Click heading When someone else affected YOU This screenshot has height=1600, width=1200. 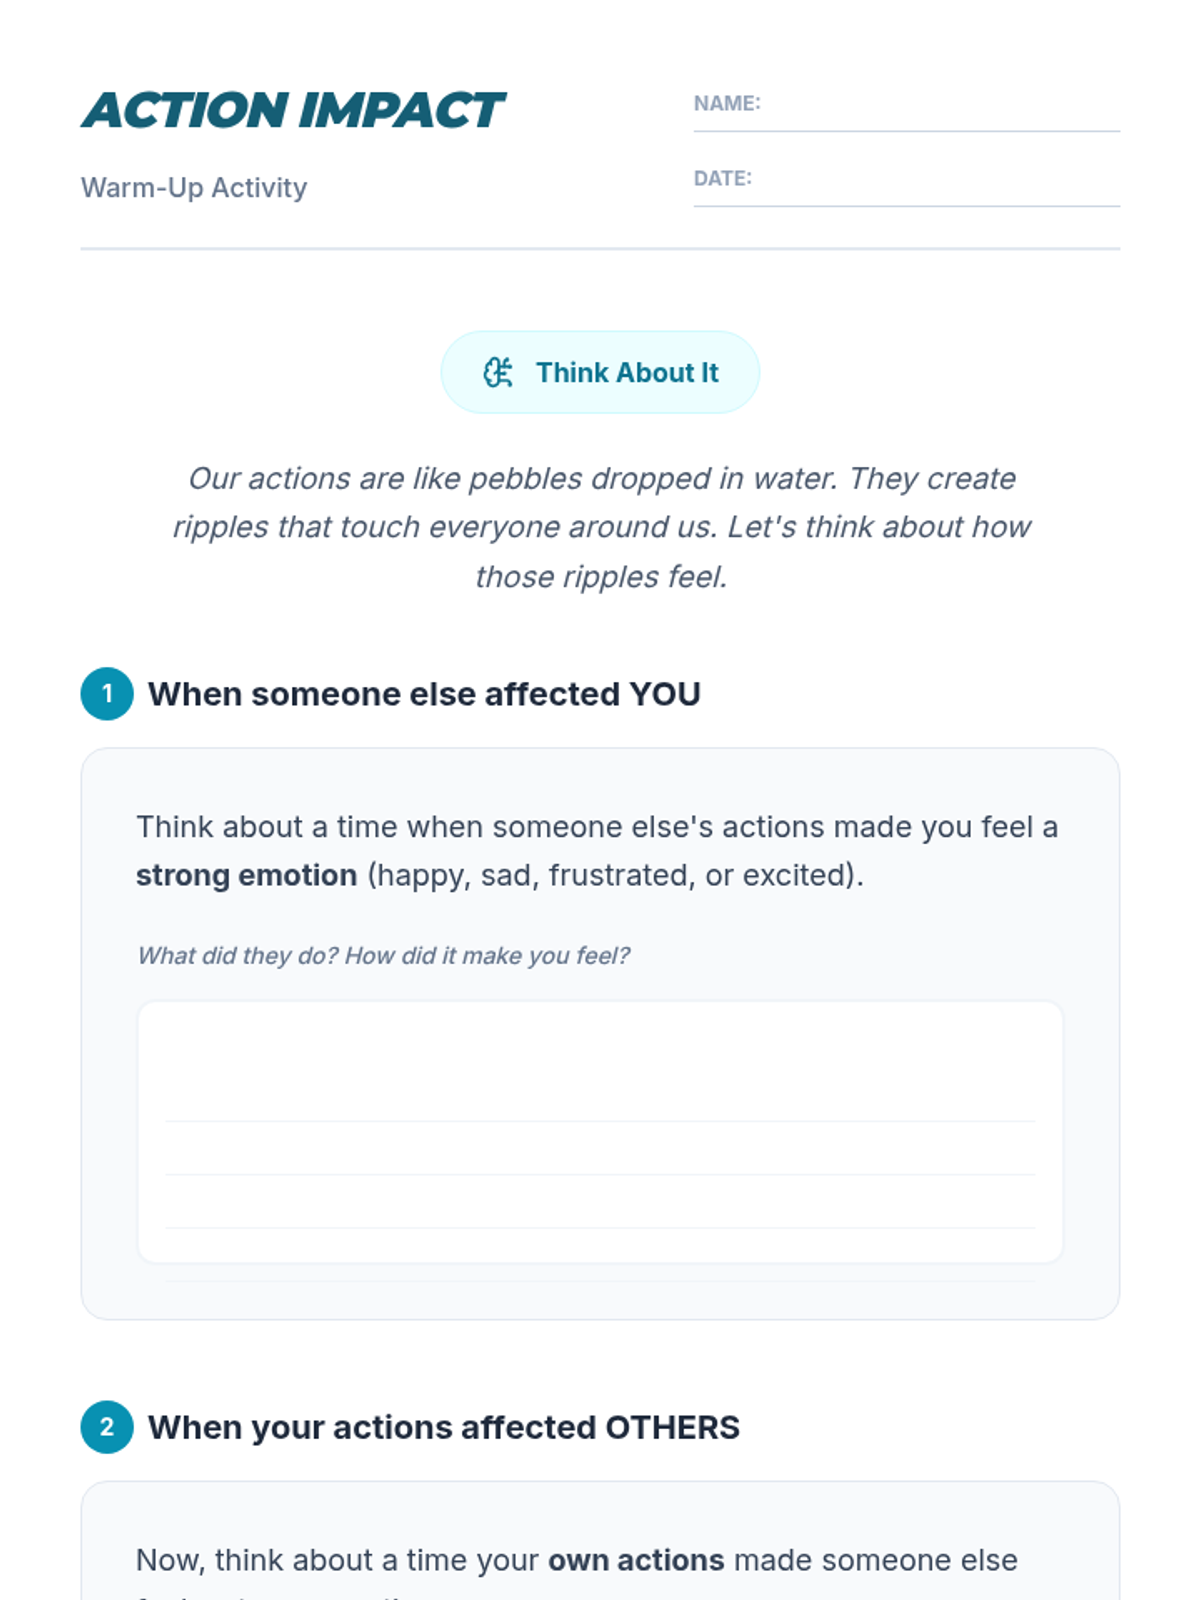point(424,694)
